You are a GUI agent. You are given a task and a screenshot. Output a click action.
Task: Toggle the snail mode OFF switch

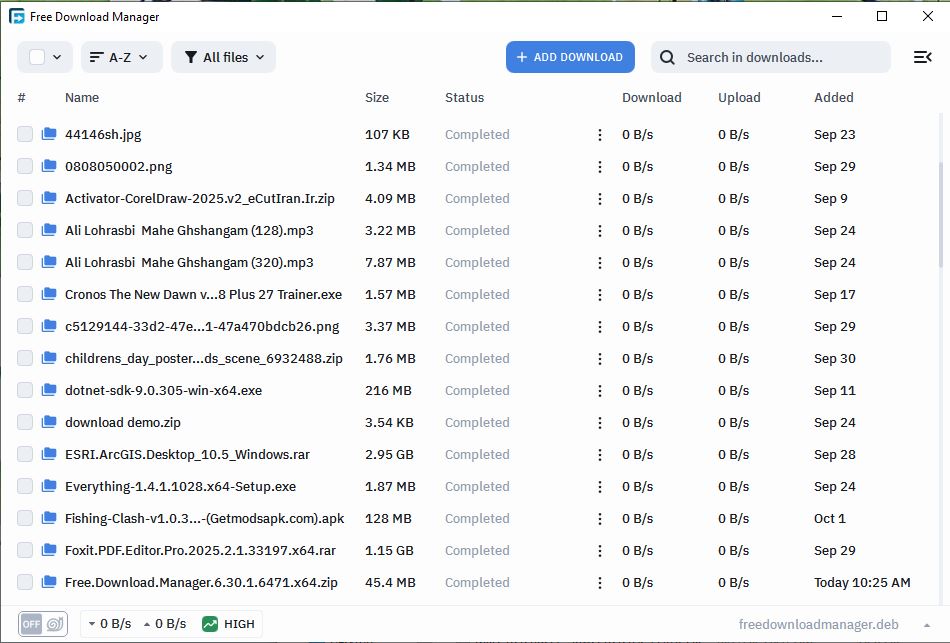(x=43, y=624)
